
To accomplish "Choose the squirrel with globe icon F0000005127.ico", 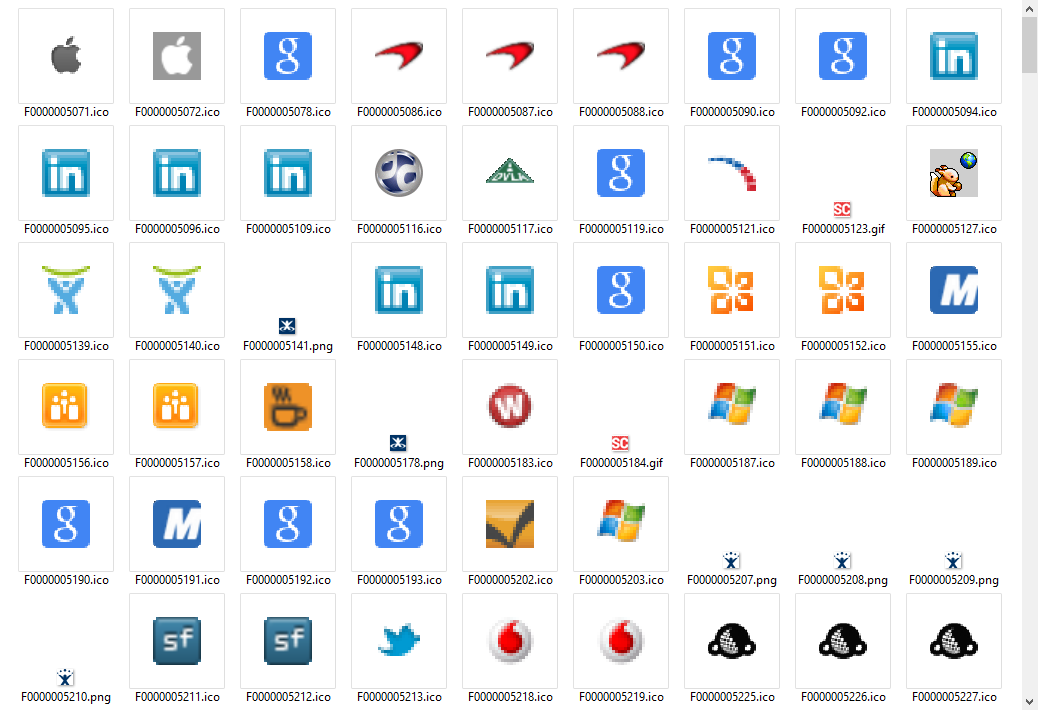I will click(954, 173).
